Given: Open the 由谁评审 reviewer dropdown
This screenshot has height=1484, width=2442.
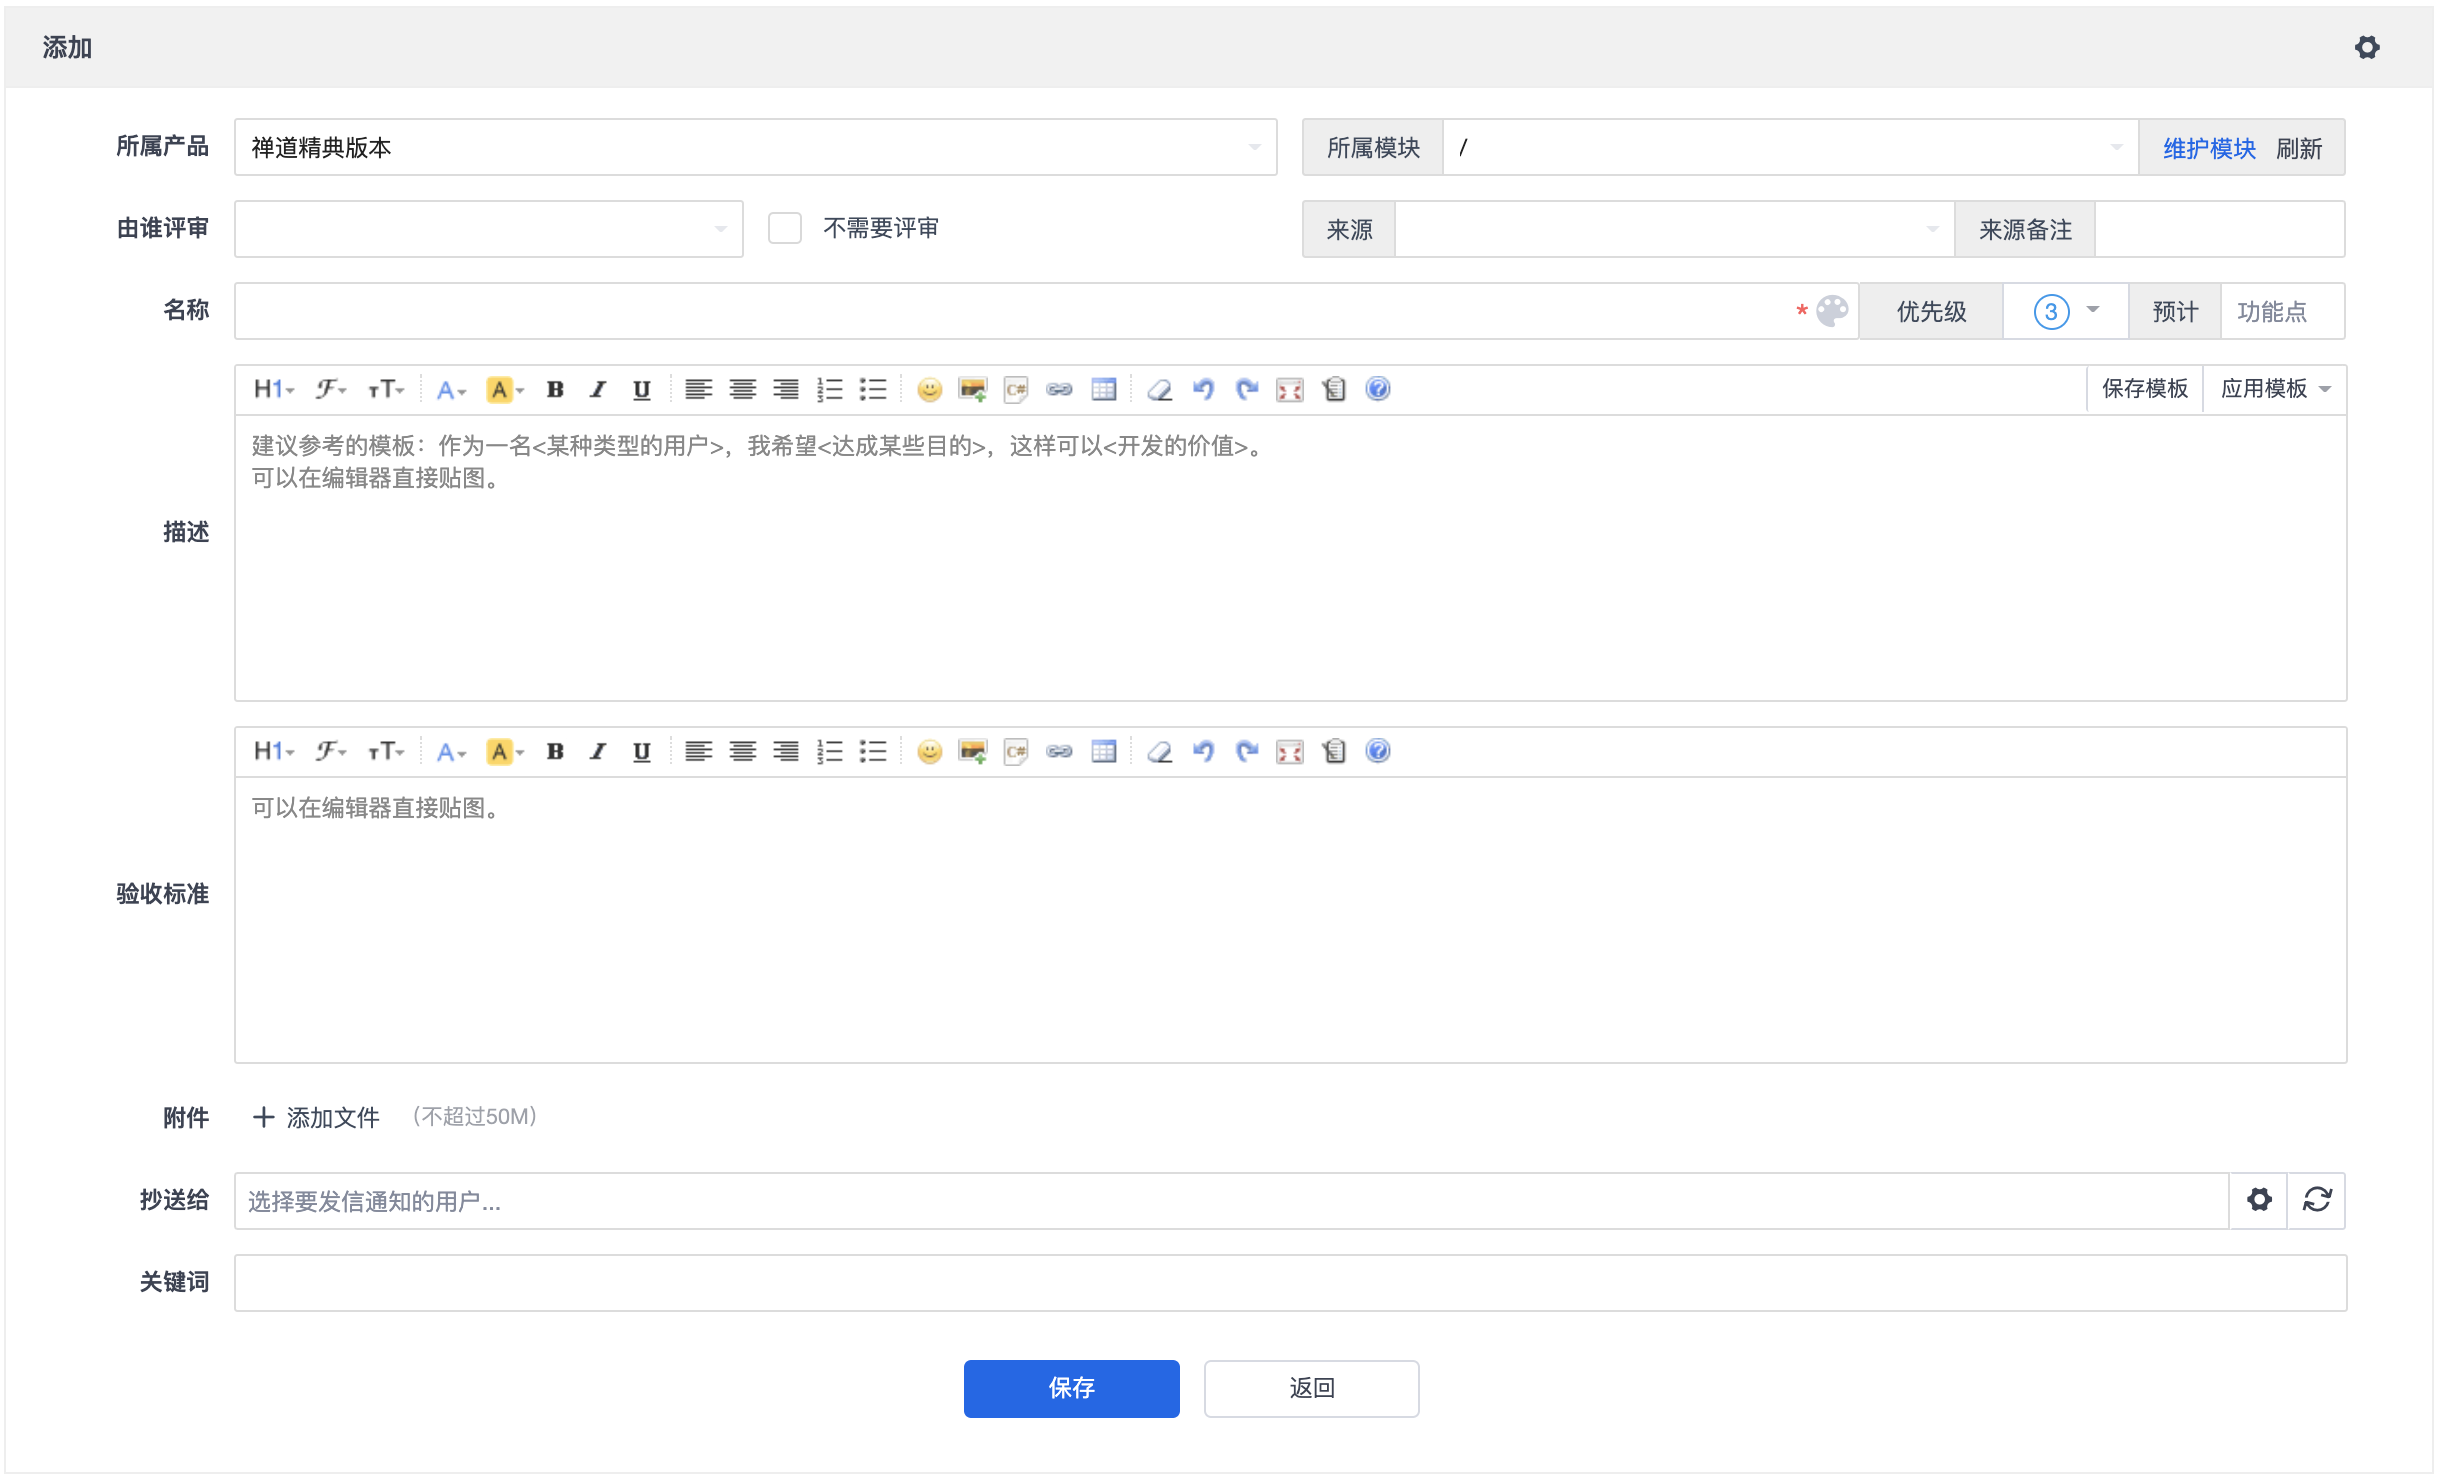Looking at the screenshot, I should tap(488, 229).
